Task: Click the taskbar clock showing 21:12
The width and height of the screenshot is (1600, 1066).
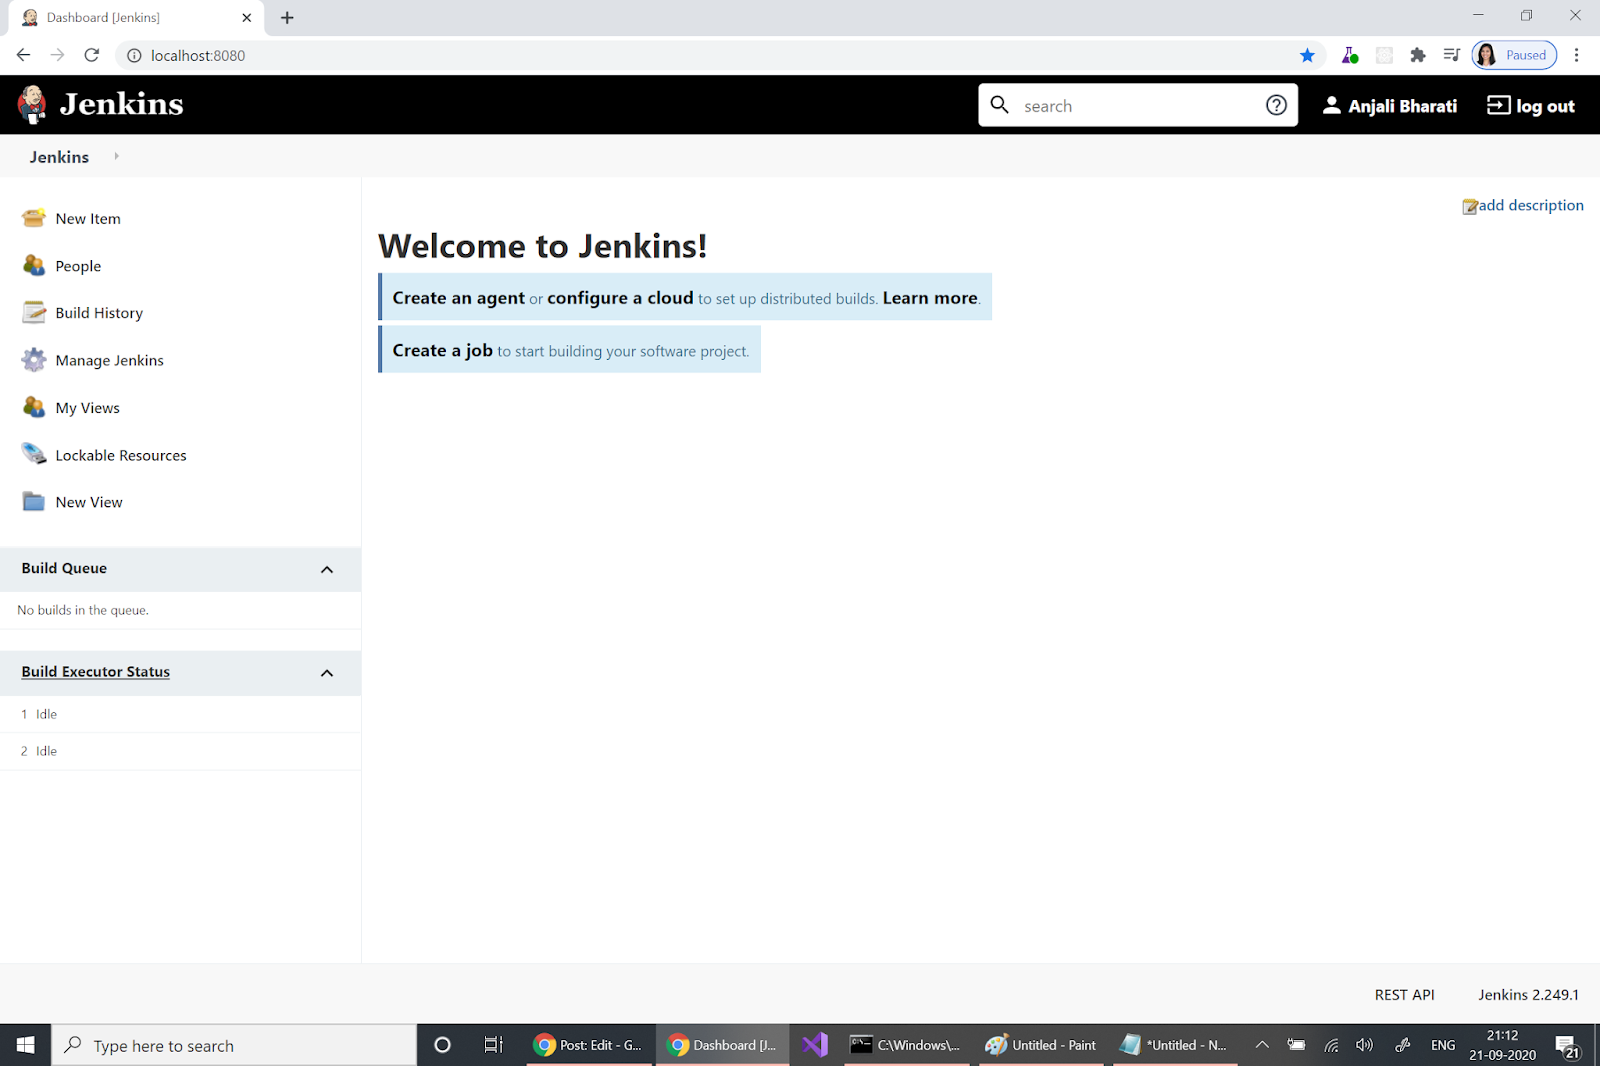Action: (1502, 1045)
